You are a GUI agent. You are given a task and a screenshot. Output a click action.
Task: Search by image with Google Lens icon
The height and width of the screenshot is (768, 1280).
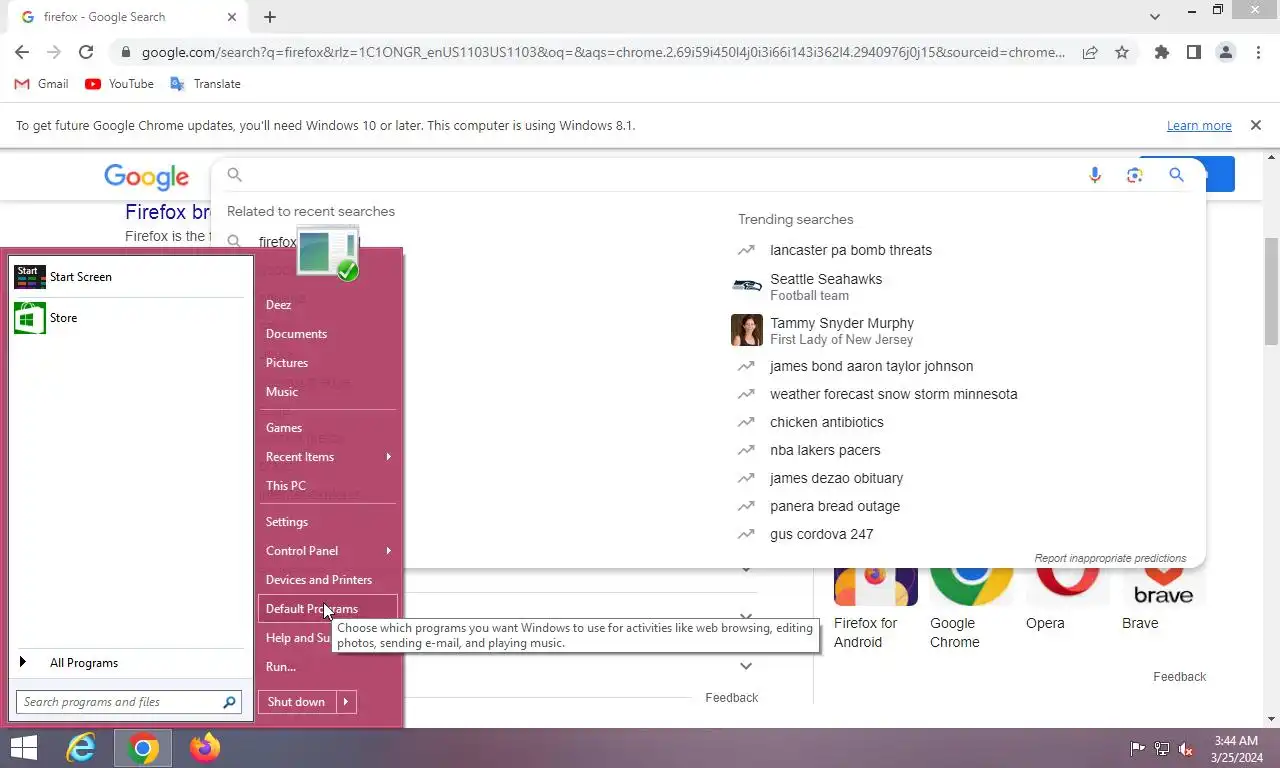point(1134,175)
